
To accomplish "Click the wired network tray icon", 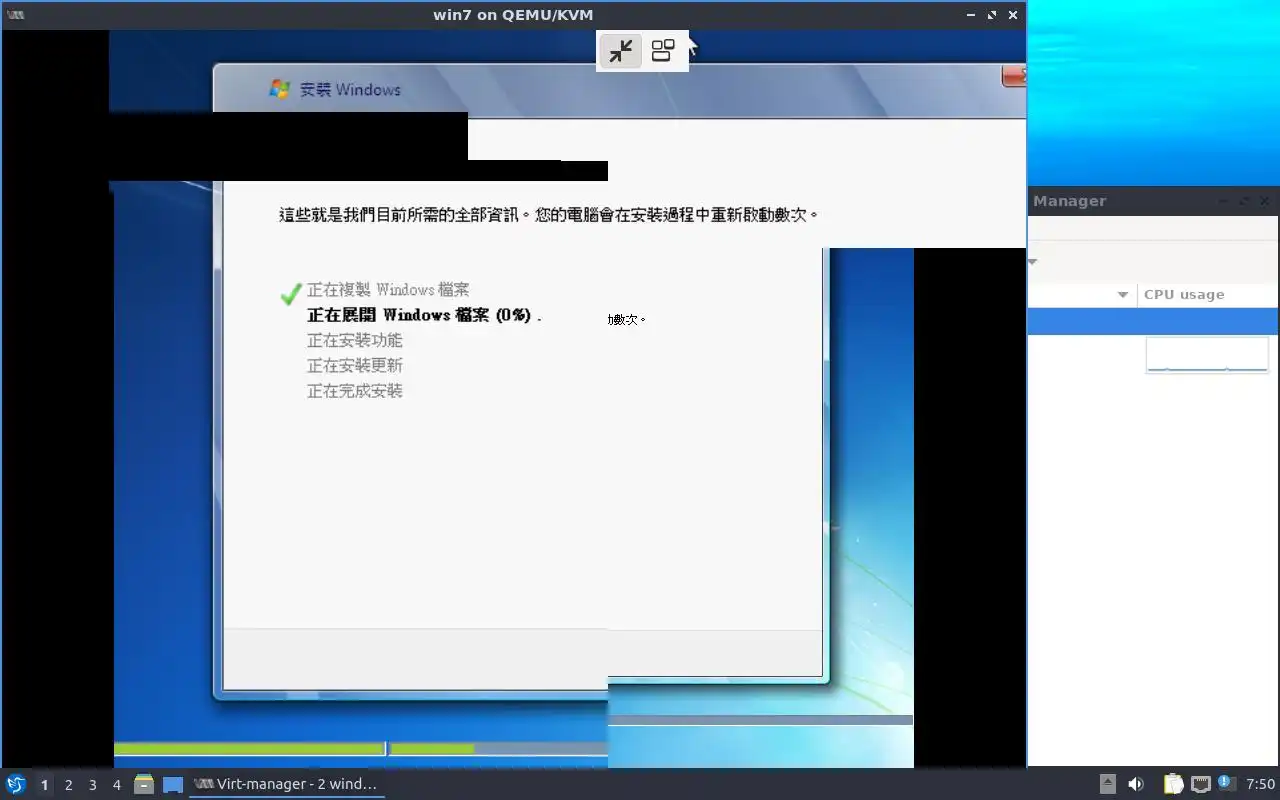I will 1200,784.
